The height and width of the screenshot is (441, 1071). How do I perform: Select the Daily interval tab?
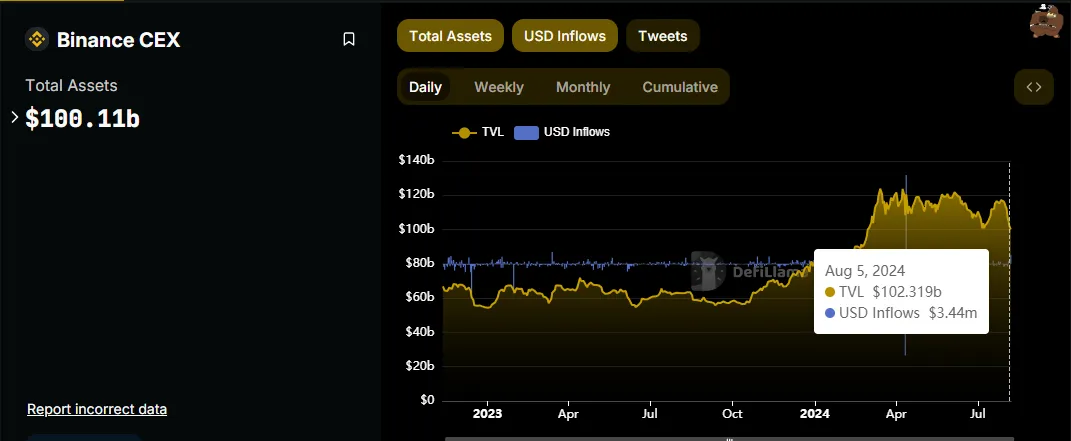[x=425, y=87]
